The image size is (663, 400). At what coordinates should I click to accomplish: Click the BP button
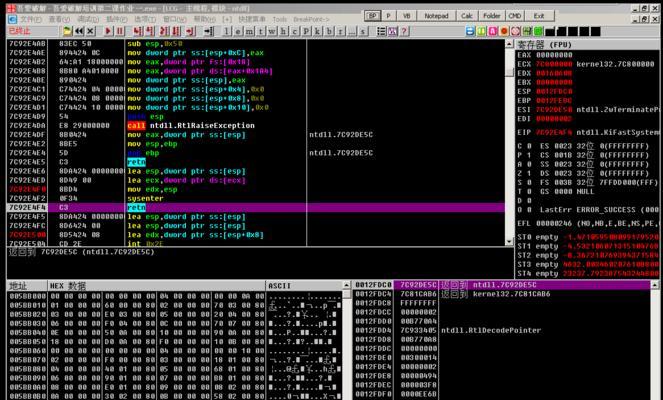click(373, 16)
